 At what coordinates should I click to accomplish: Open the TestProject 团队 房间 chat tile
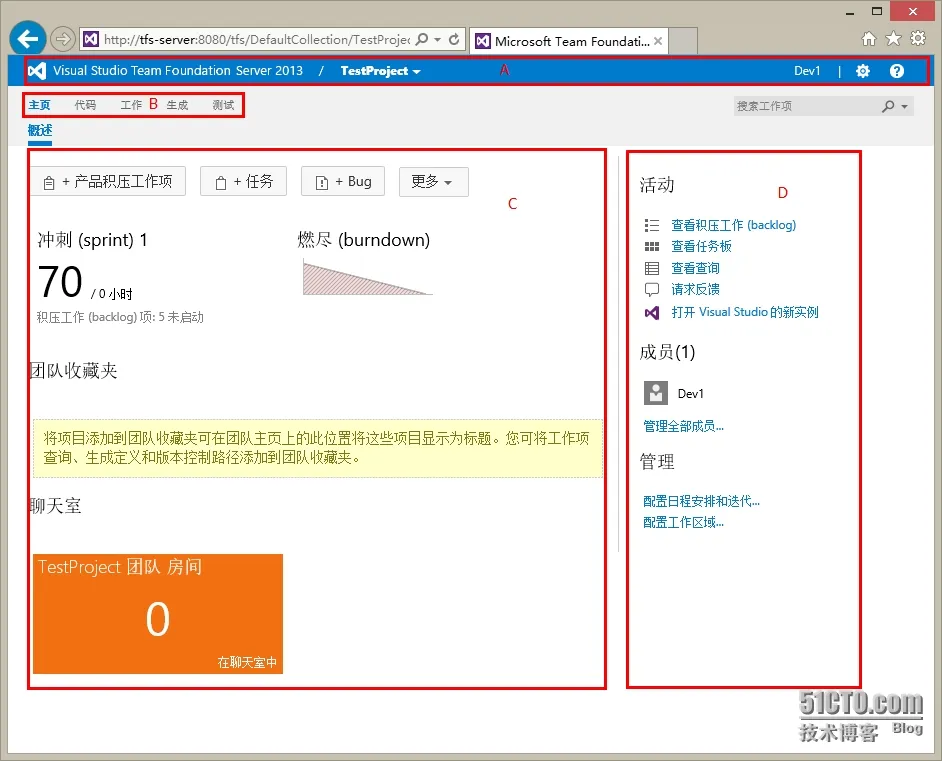[158, 613]
